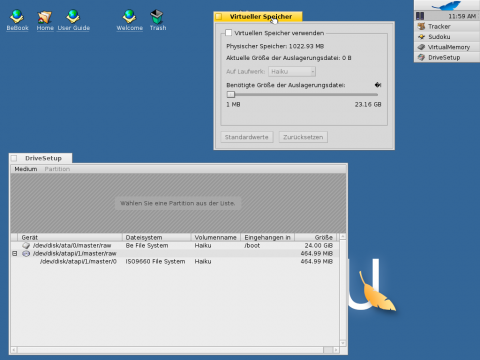Open the Medium menu in DriveSetup
This screenshot has height=360, width=480.
pos(26,169)
